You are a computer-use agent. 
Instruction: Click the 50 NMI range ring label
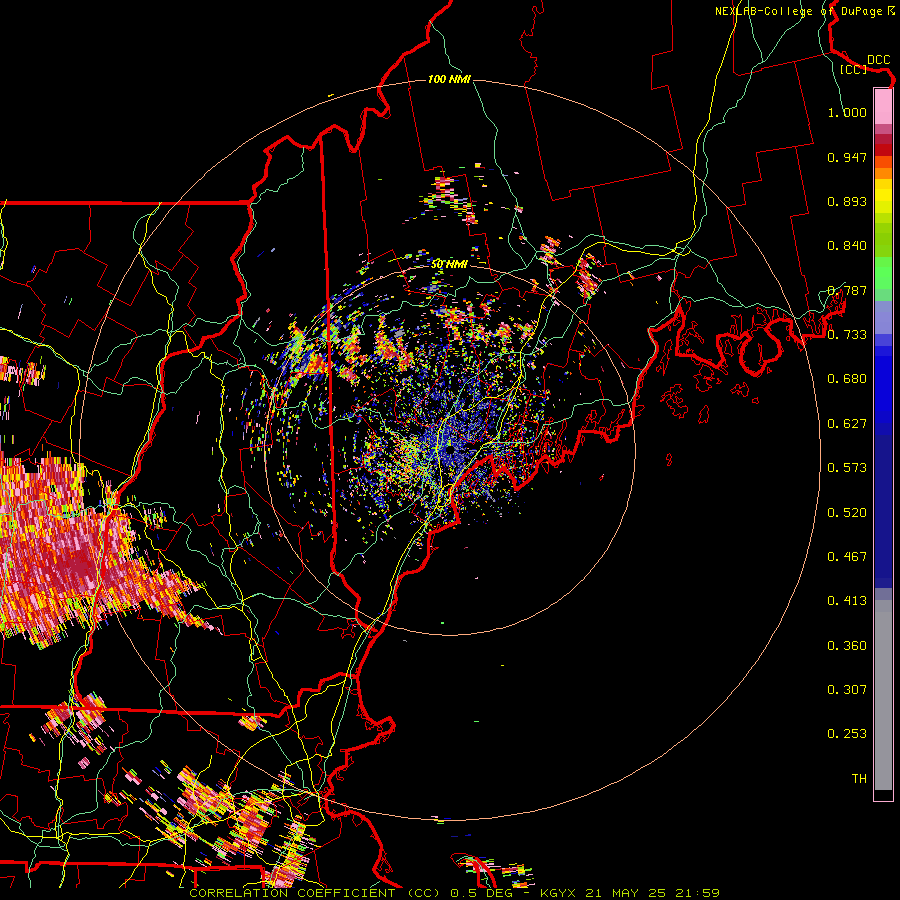(449, 264)
